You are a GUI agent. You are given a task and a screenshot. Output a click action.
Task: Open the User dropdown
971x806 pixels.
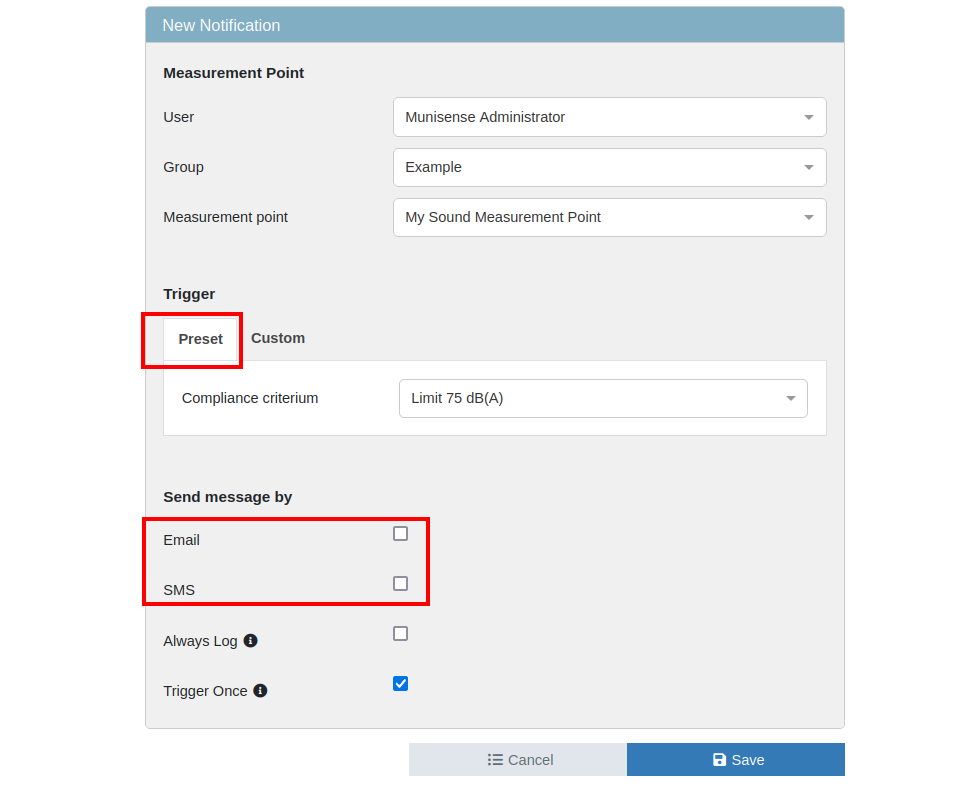pyautogui.click(x=609, y=117)
